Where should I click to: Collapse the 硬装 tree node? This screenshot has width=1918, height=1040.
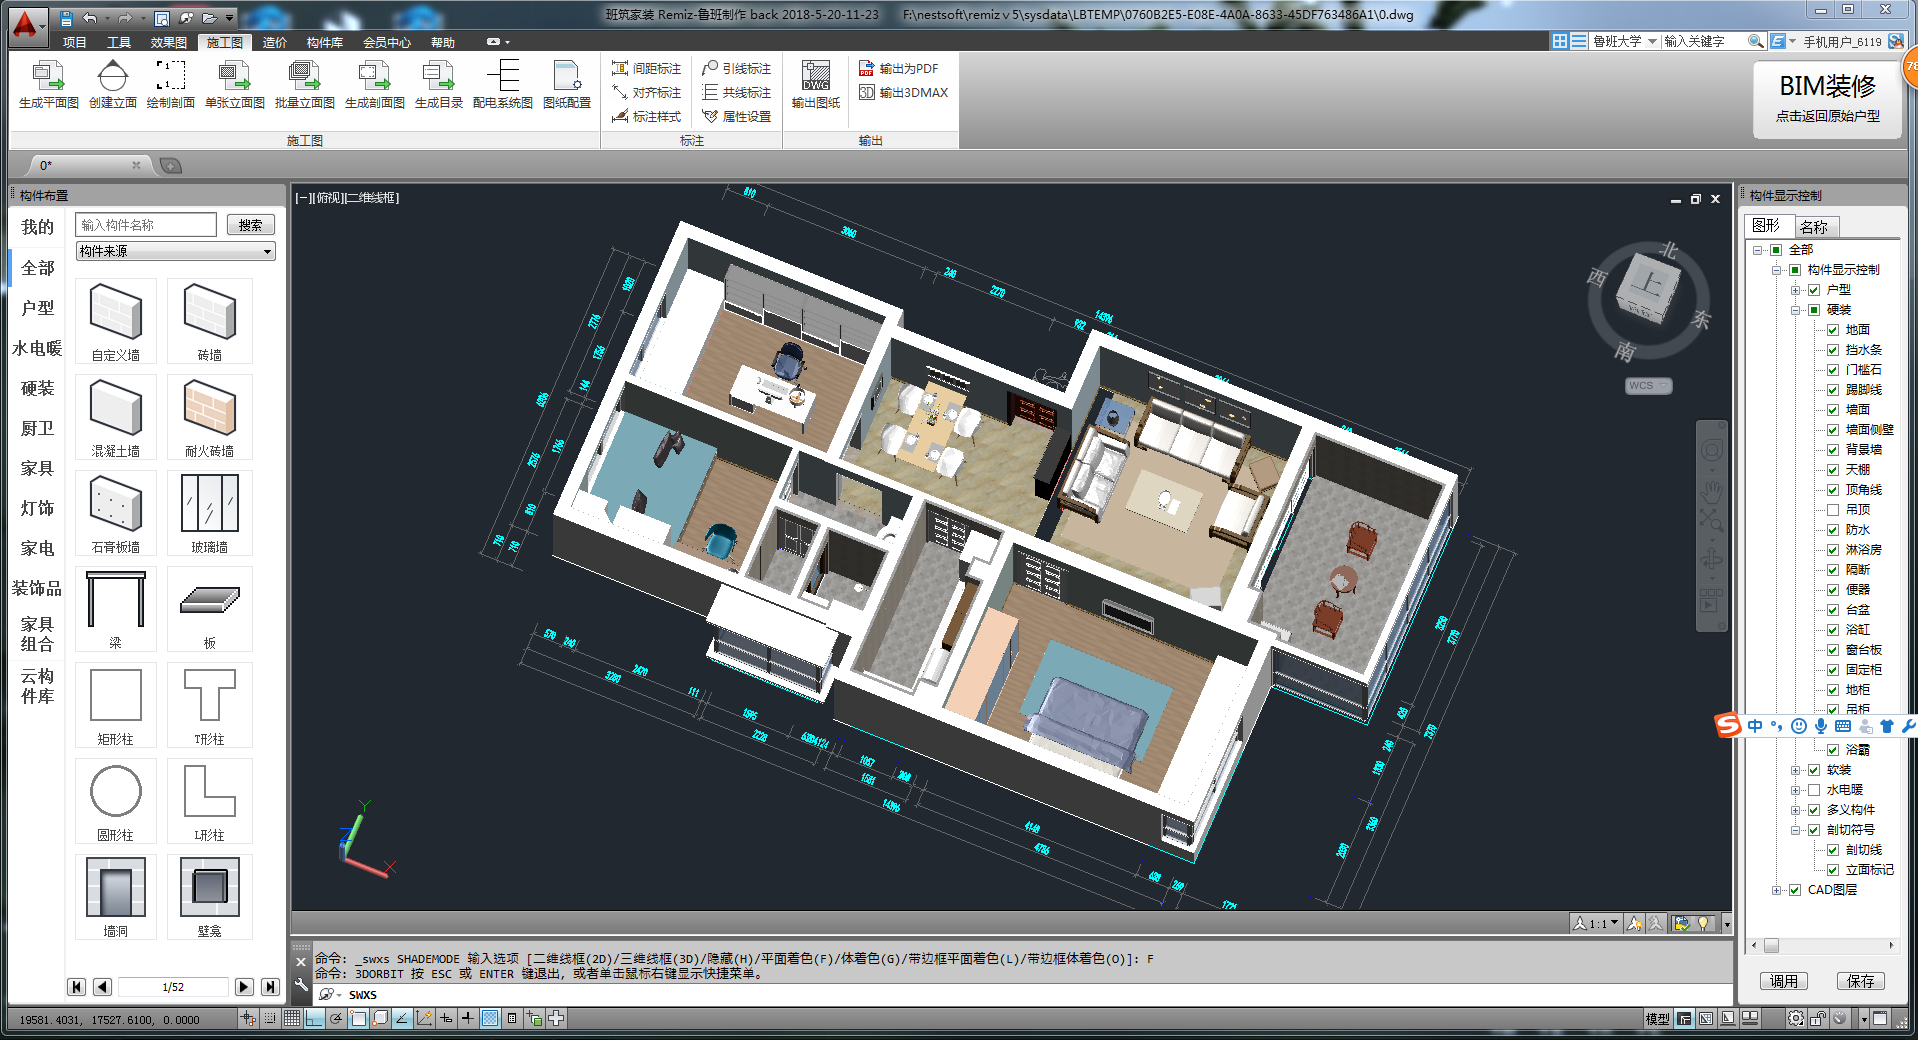pyautogui.click(x=1796, y=310)
